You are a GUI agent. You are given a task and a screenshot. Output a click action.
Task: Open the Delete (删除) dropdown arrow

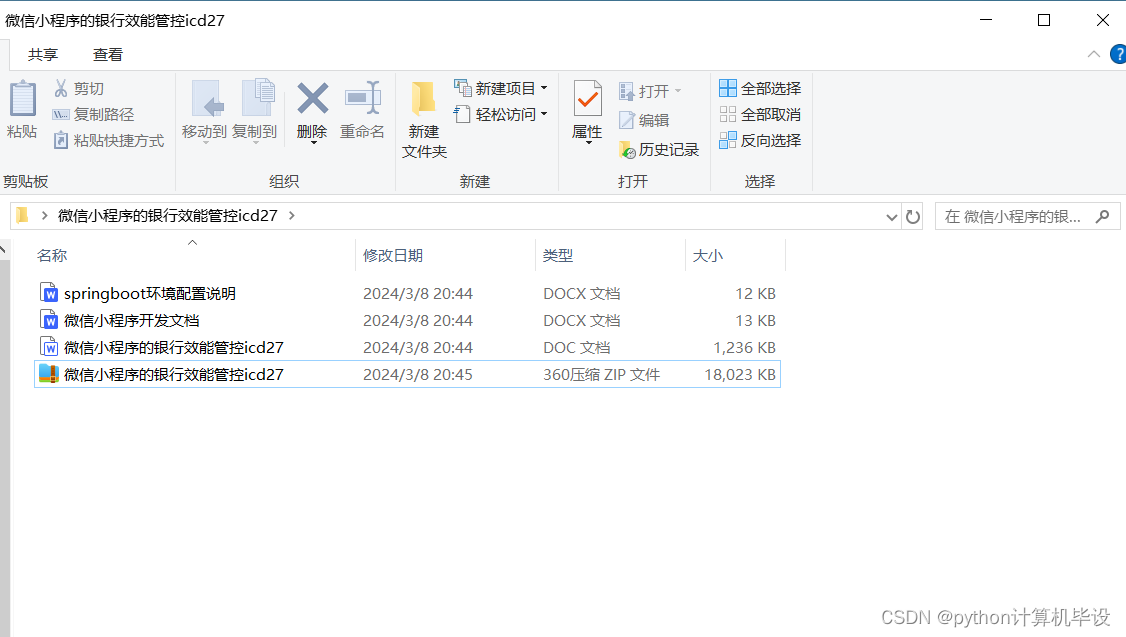coord(314,142)
